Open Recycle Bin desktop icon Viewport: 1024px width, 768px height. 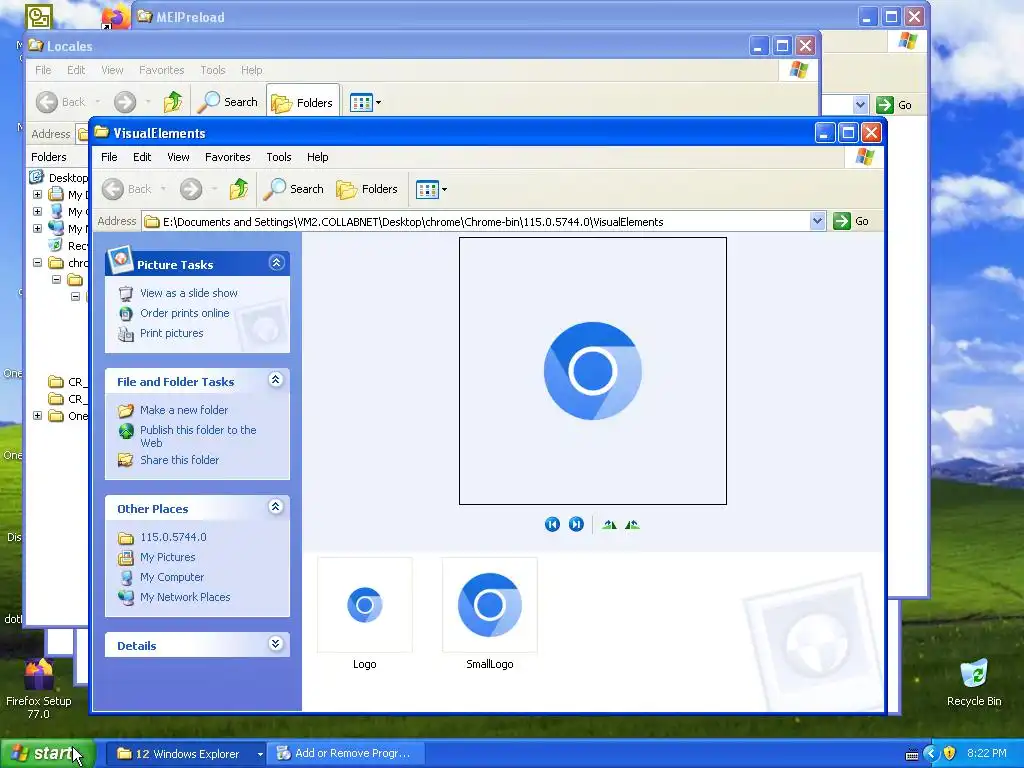pyautogui.click(x=974, y=682)
